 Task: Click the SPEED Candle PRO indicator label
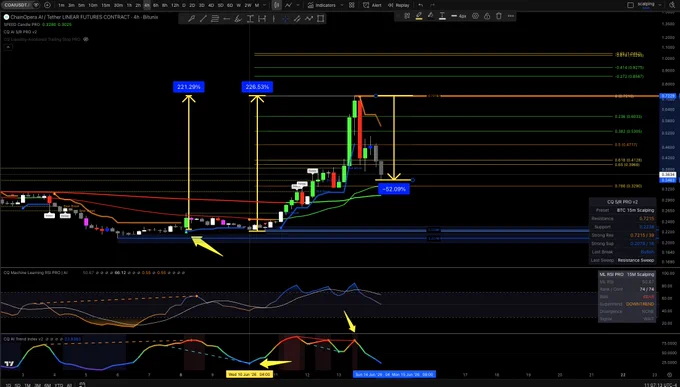point(21,25)
